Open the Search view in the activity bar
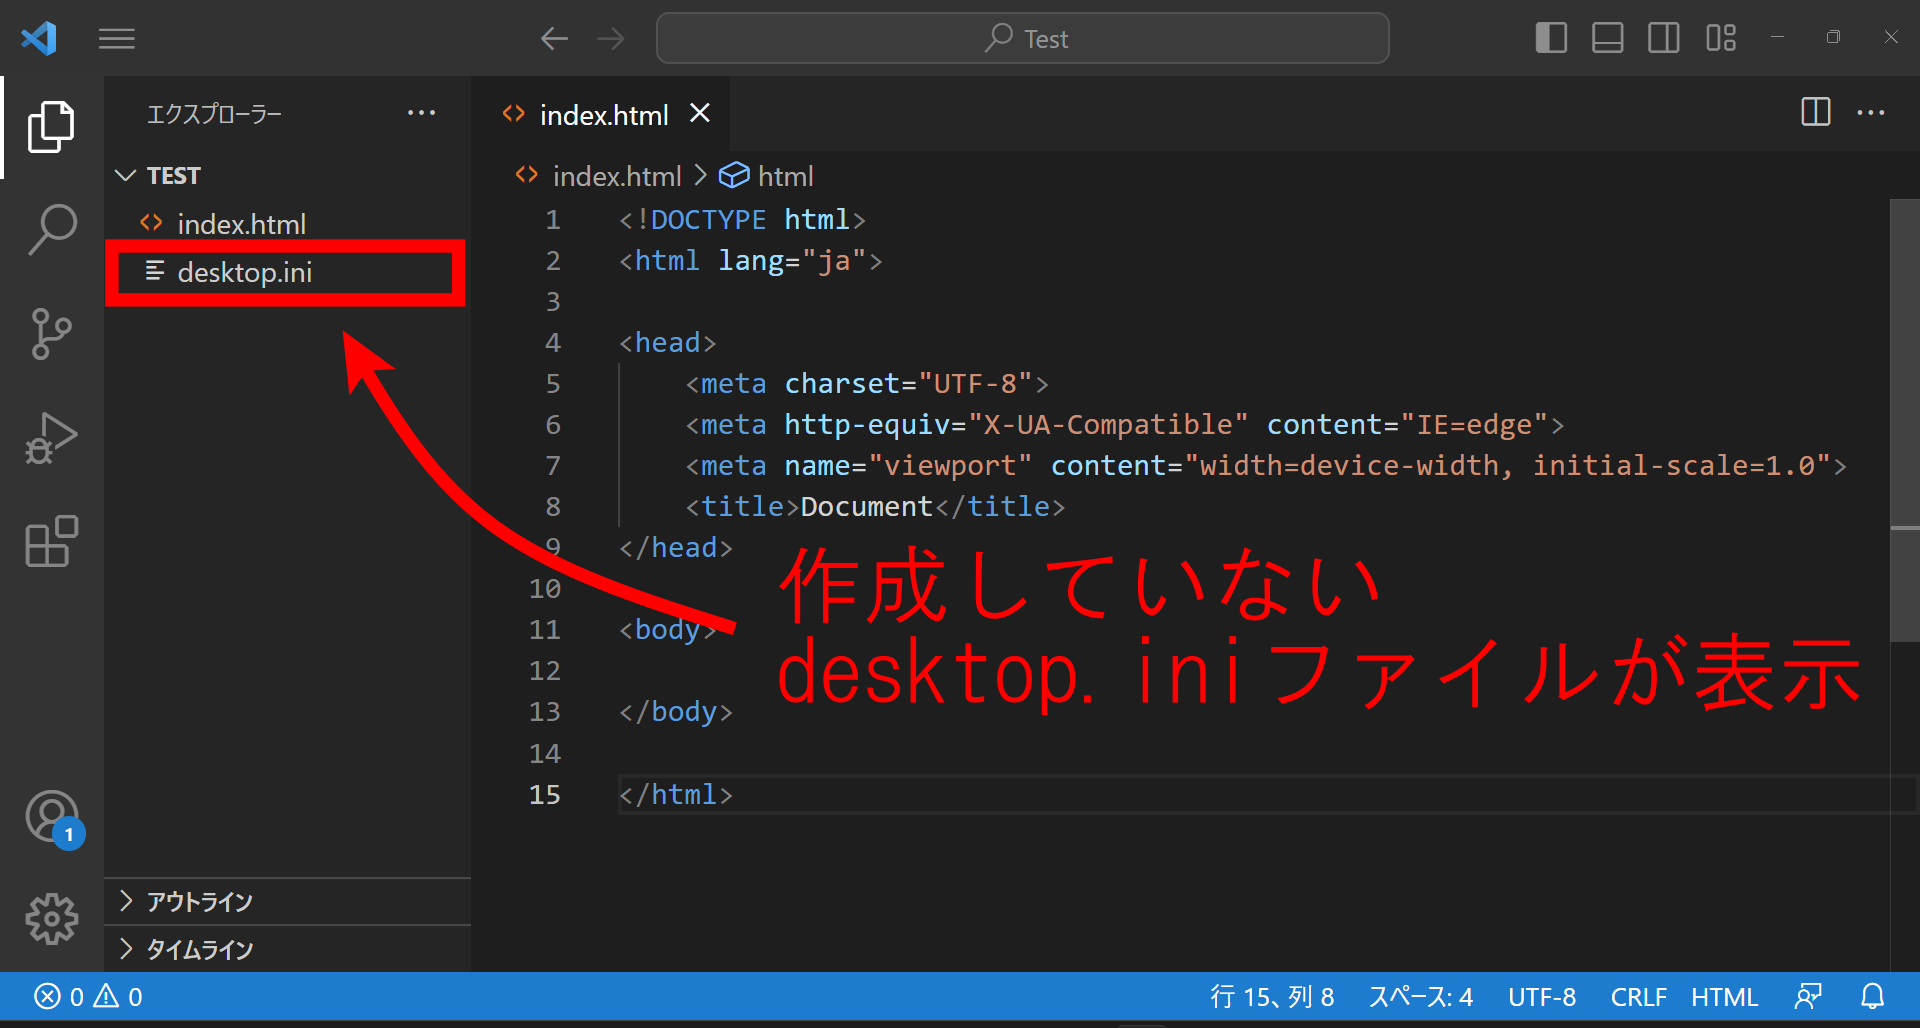The width and height of the screenshot is (1920, 1028). [x=51, y=228]
